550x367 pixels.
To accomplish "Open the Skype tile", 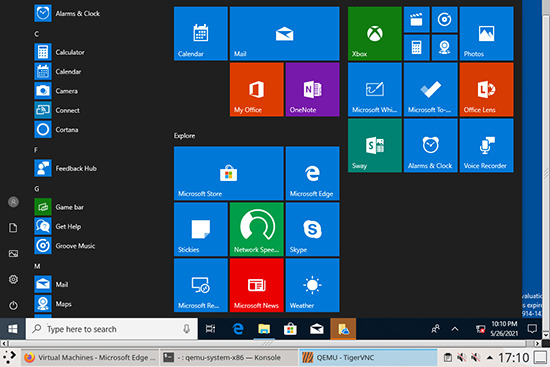I will coord(313,229).
